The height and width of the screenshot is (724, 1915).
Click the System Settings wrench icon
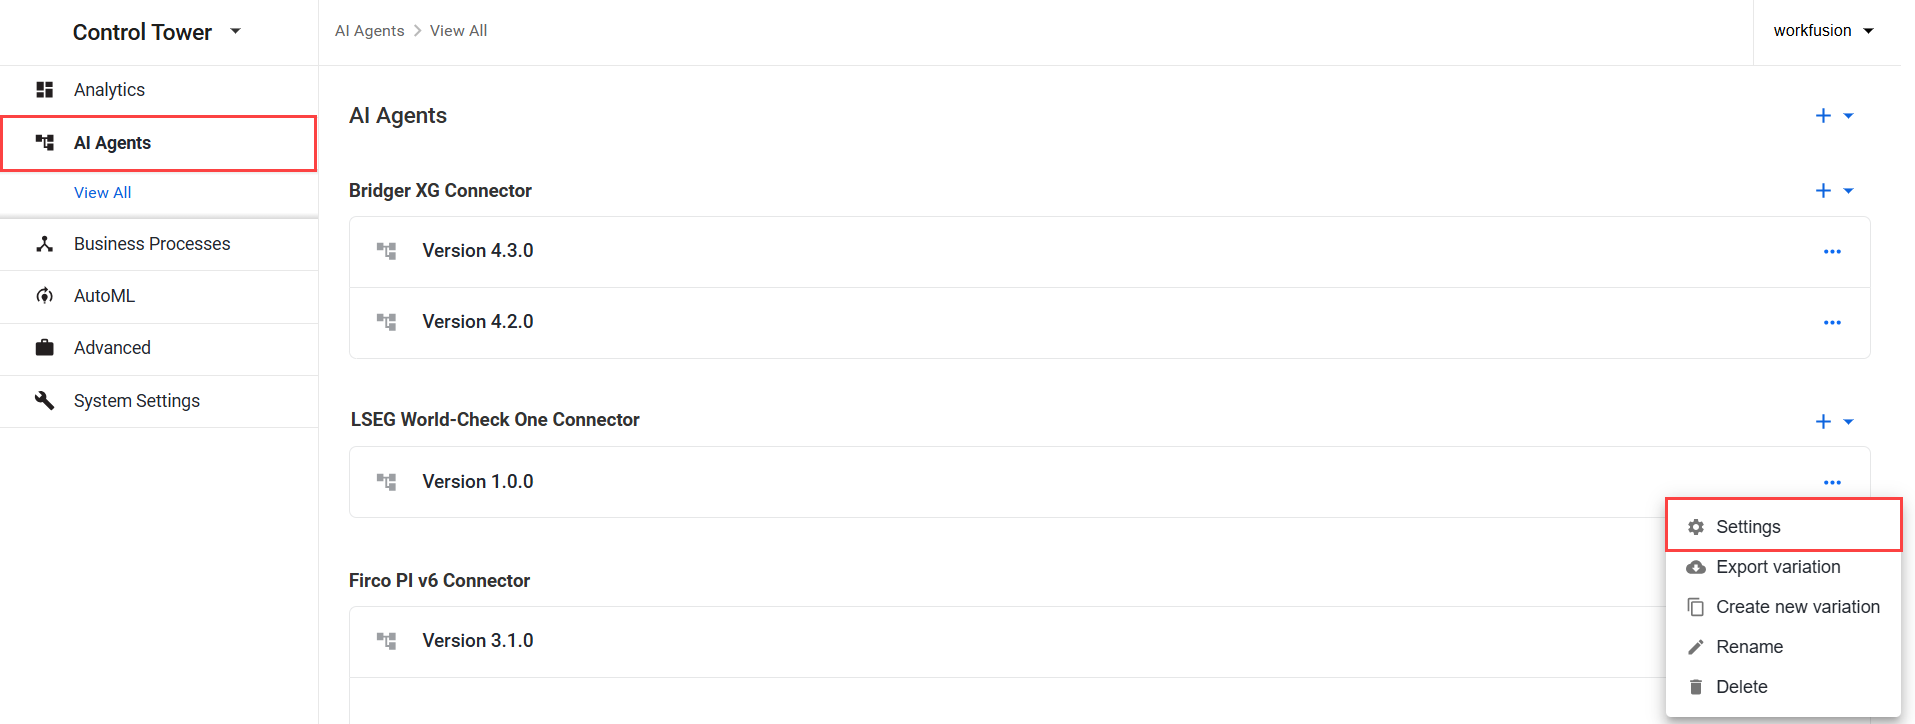(45, 400)
